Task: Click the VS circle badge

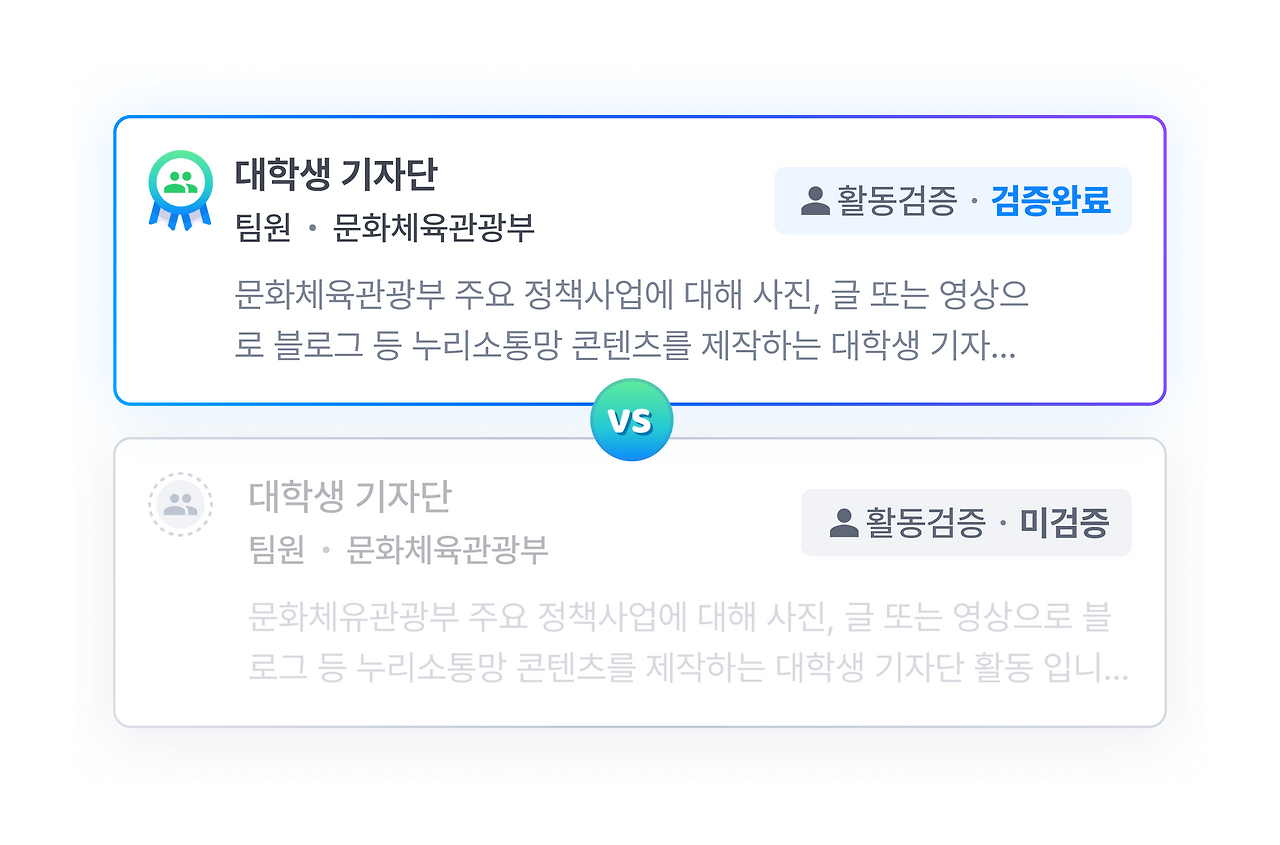Action: [x=630, y=419]
